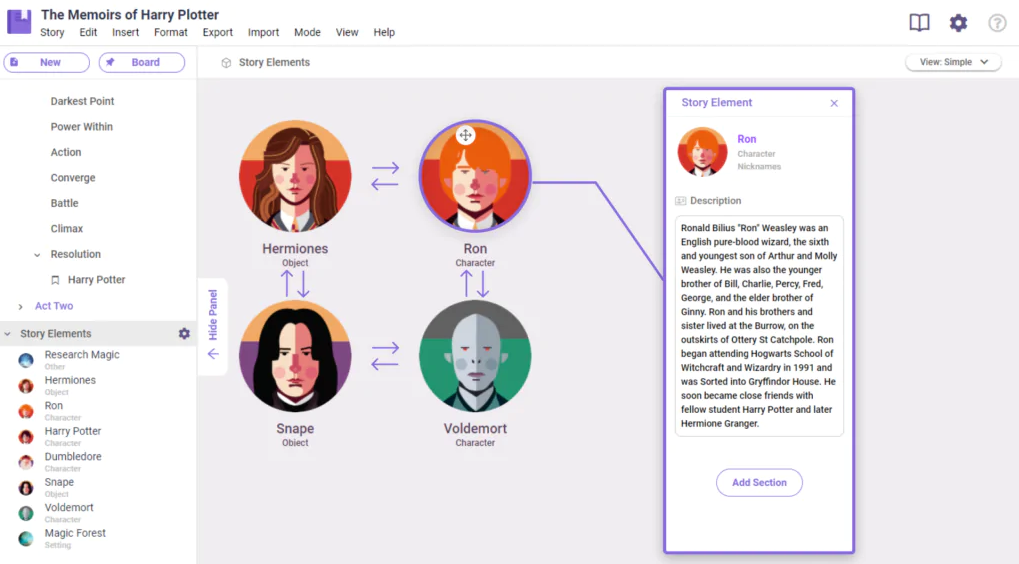Click Ron avatar in sidebar list
The width and height of the screenshot is (1019, 564).
pos(26,411)
